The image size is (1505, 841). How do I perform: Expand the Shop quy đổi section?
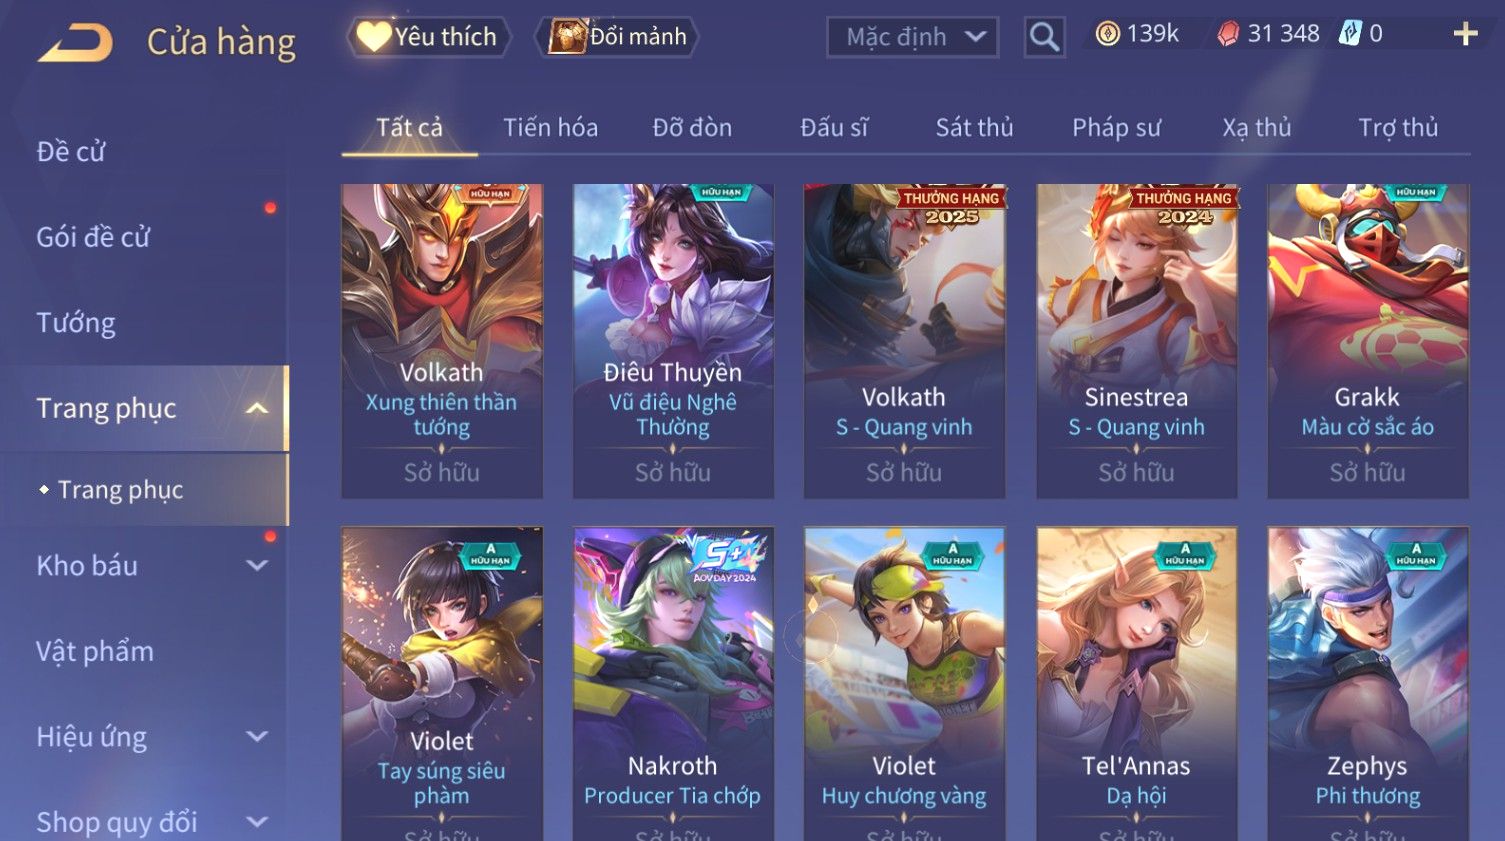[257, 822]
